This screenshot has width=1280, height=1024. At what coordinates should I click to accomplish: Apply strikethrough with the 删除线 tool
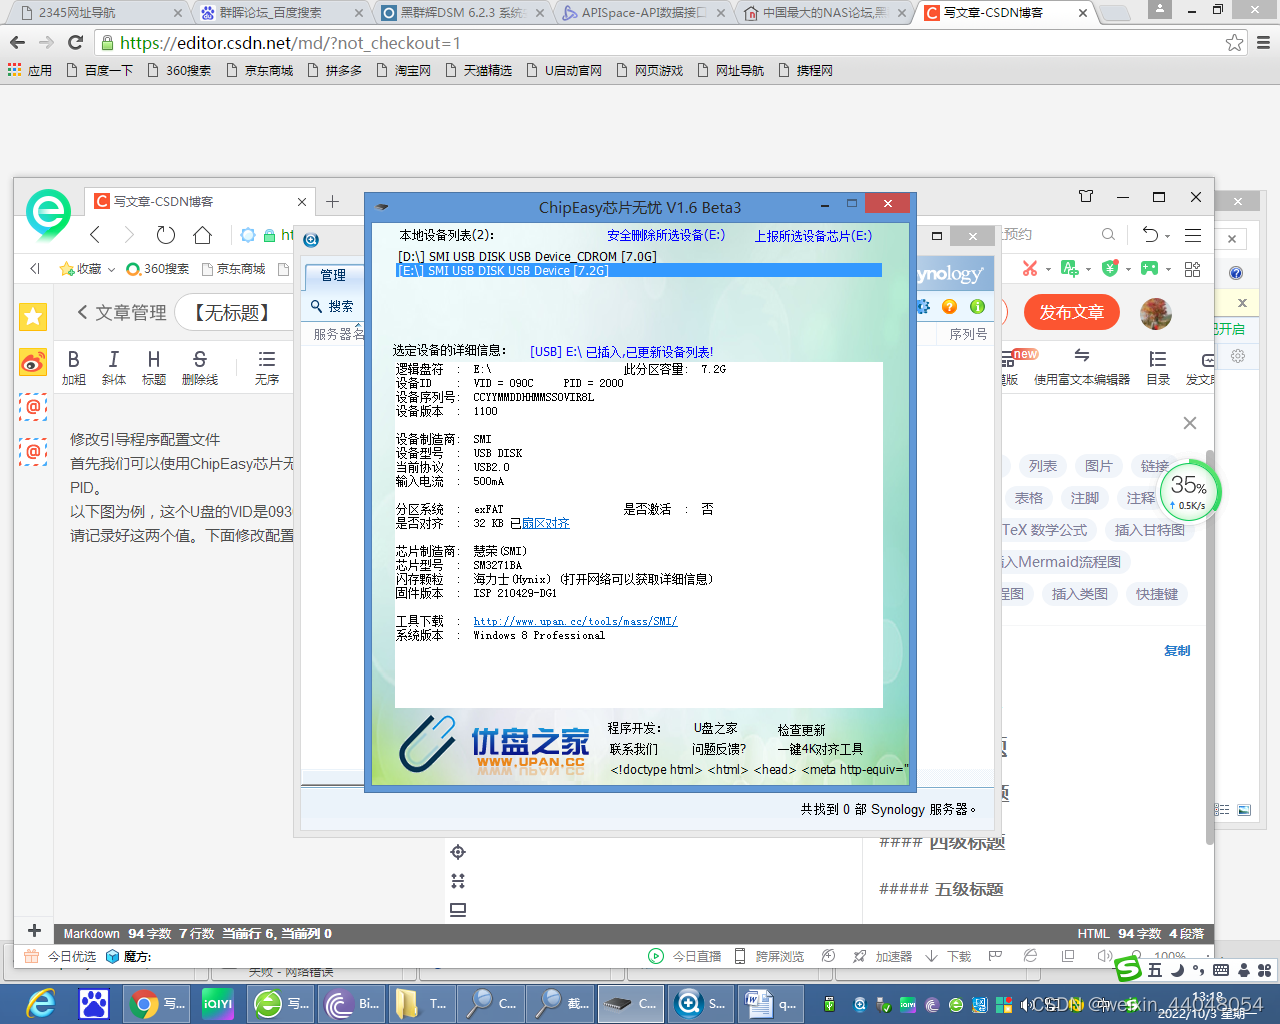pyautogui.click(x=200, y=367)
